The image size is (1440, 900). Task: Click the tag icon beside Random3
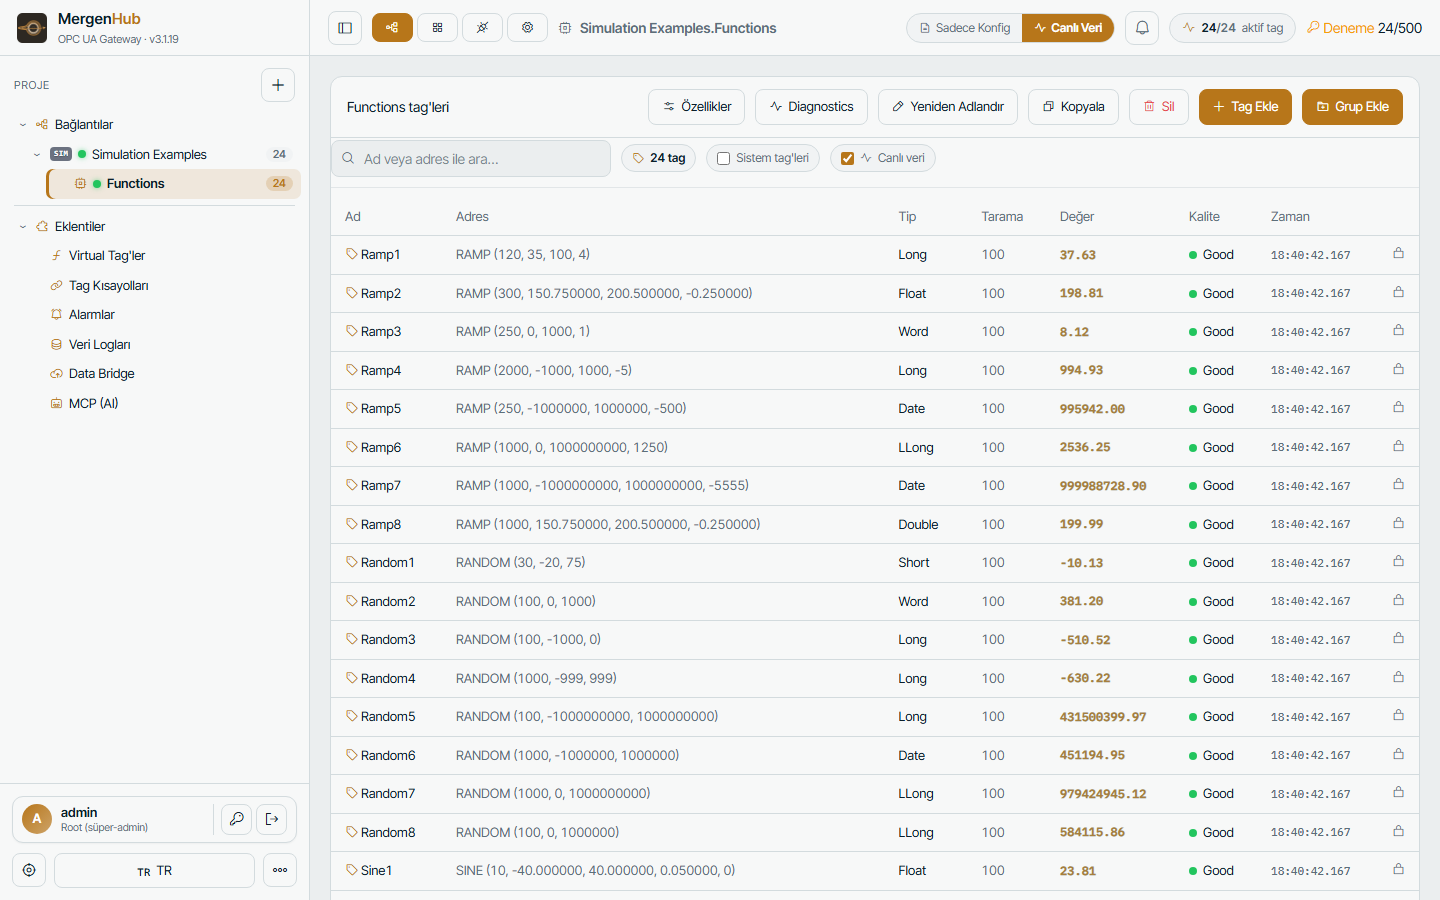click(352, 639)
